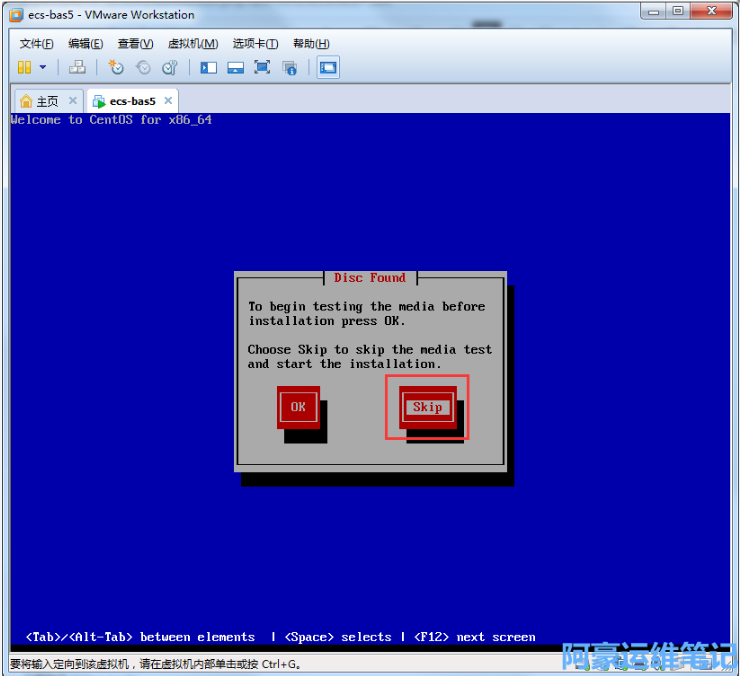Click the Unity mode toolbar icon
The height and width of the screenshot is (676, 740).
[290, 67]
